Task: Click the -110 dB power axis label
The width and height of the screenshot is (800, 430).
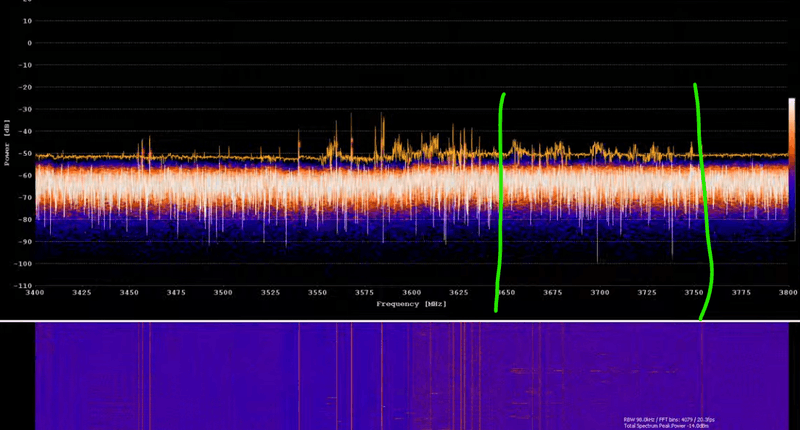Action: point(23,286)
